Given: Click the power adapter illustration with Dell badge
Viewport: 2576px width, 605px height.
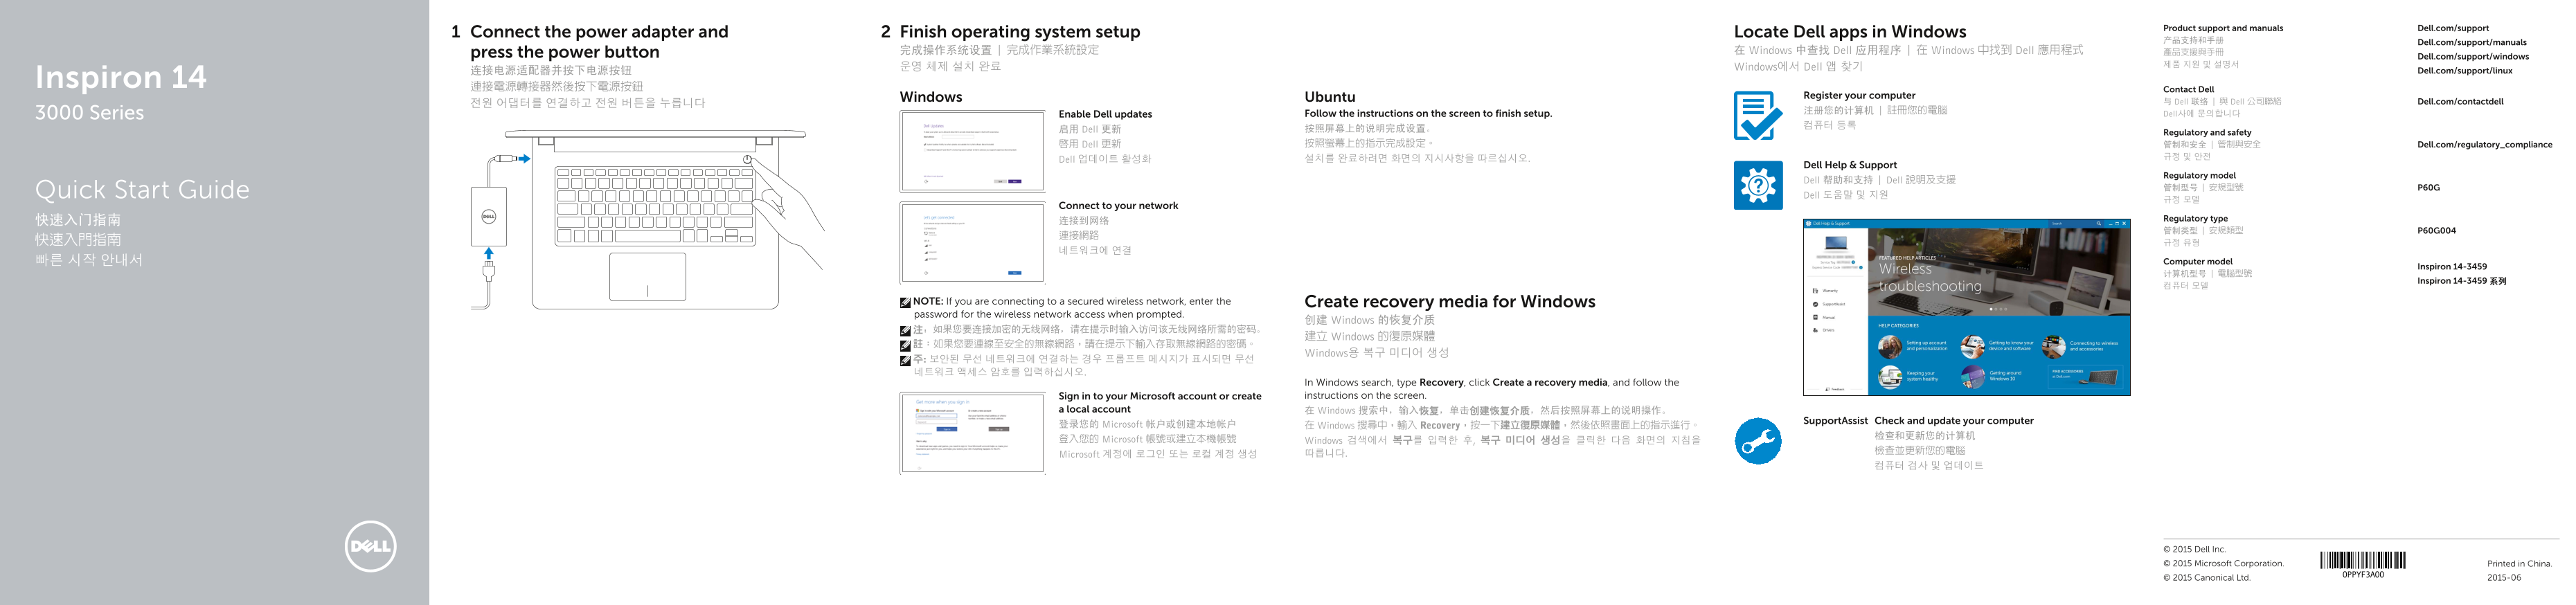Looking at the screenshot, I should 488,217.
